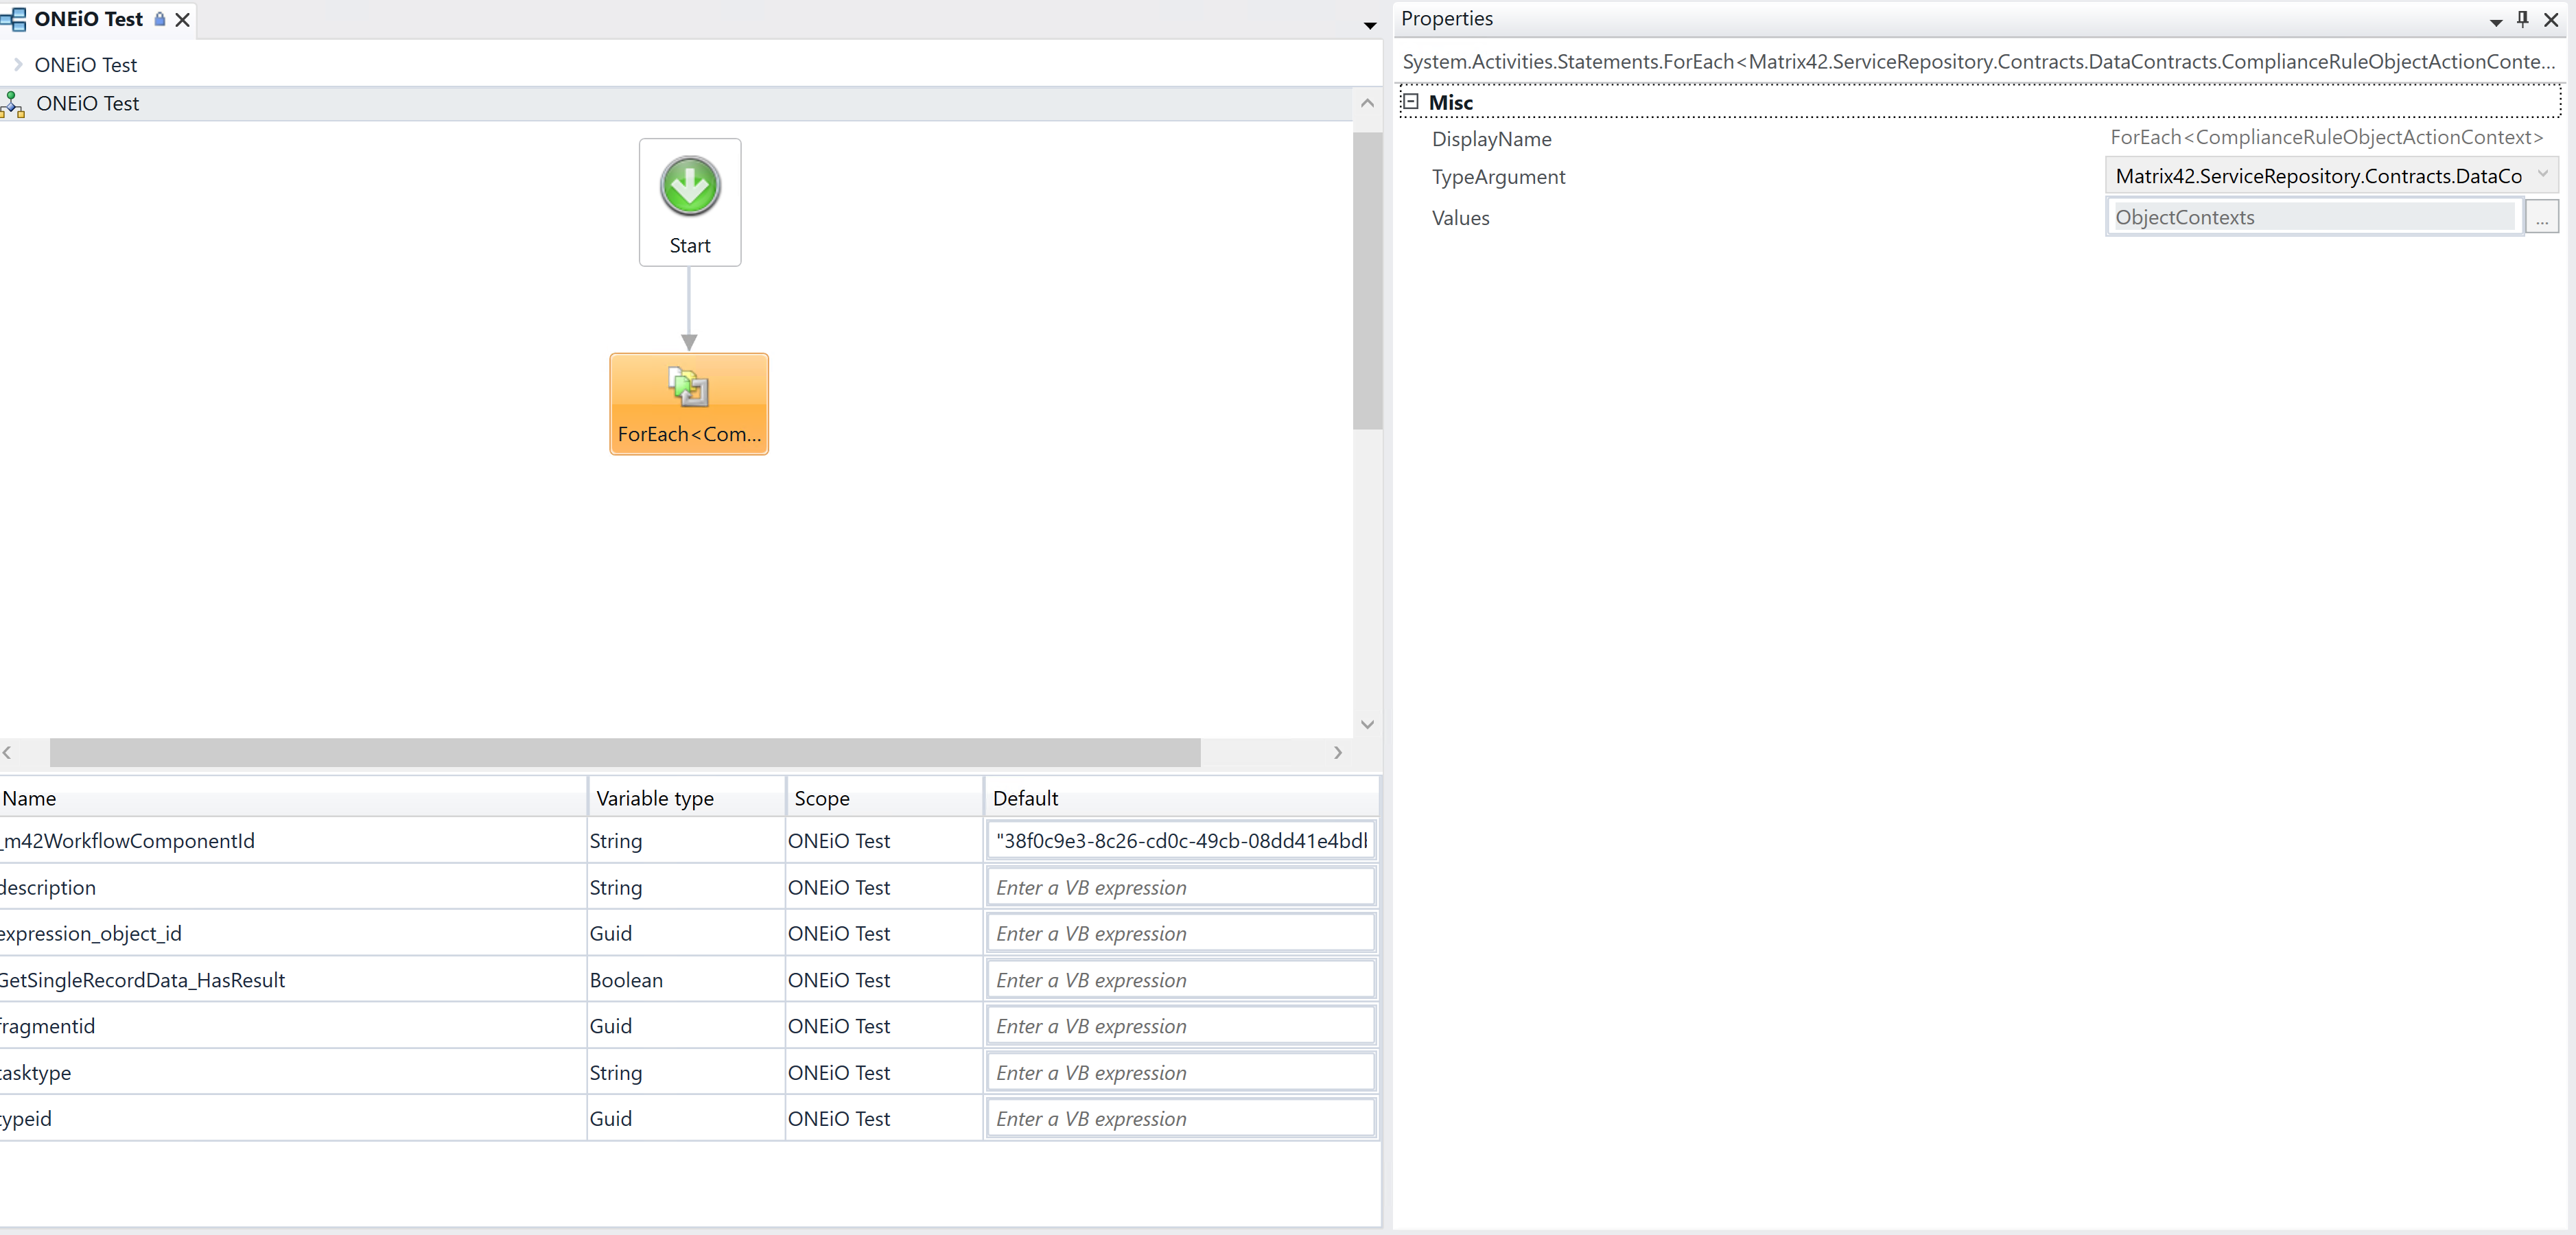The image size is (2576, 1235).
Task: Click String type cell of description row
Action: coord(686,887)
